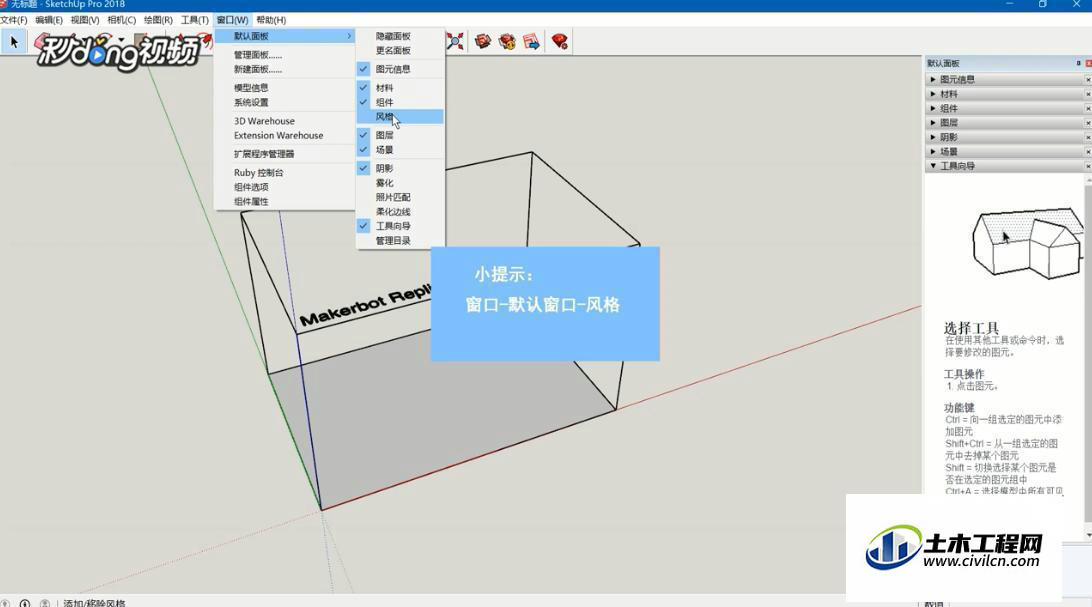Click the Send to LayOut toolbar icon
The height and width of the screenshot is (607, 1092).
coord(531,41)
